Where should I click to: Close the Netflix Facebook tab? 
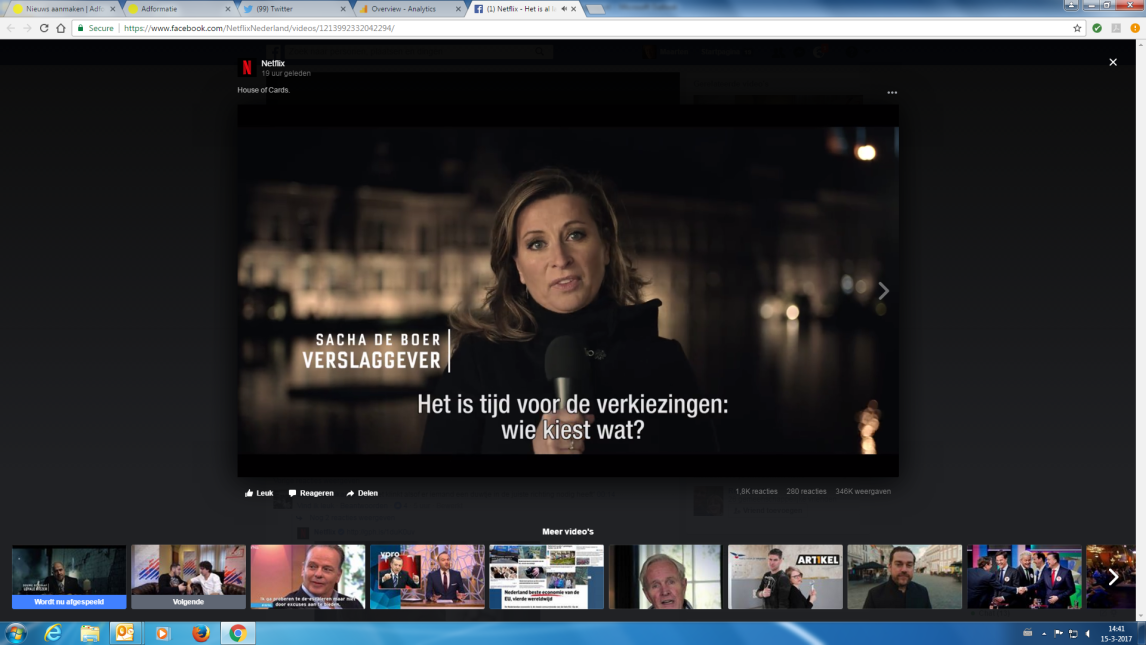point(574,9)
